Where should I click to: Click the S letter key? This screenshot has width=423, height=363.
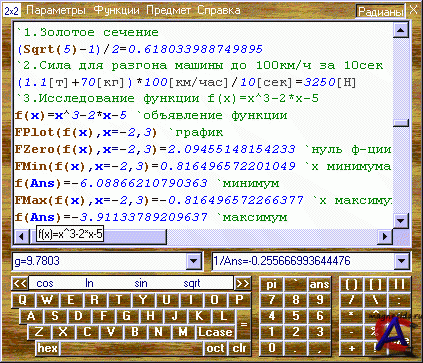coord(55,316)
